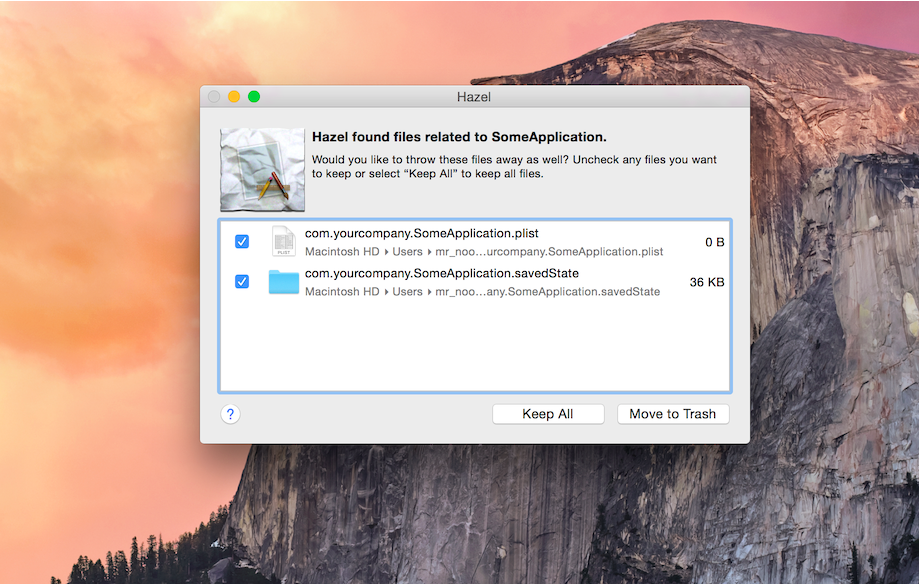919x585 pixels.
Task: Click the plist file path ending in urcompany.SomeApplication.plist
Action: [484, 251]
